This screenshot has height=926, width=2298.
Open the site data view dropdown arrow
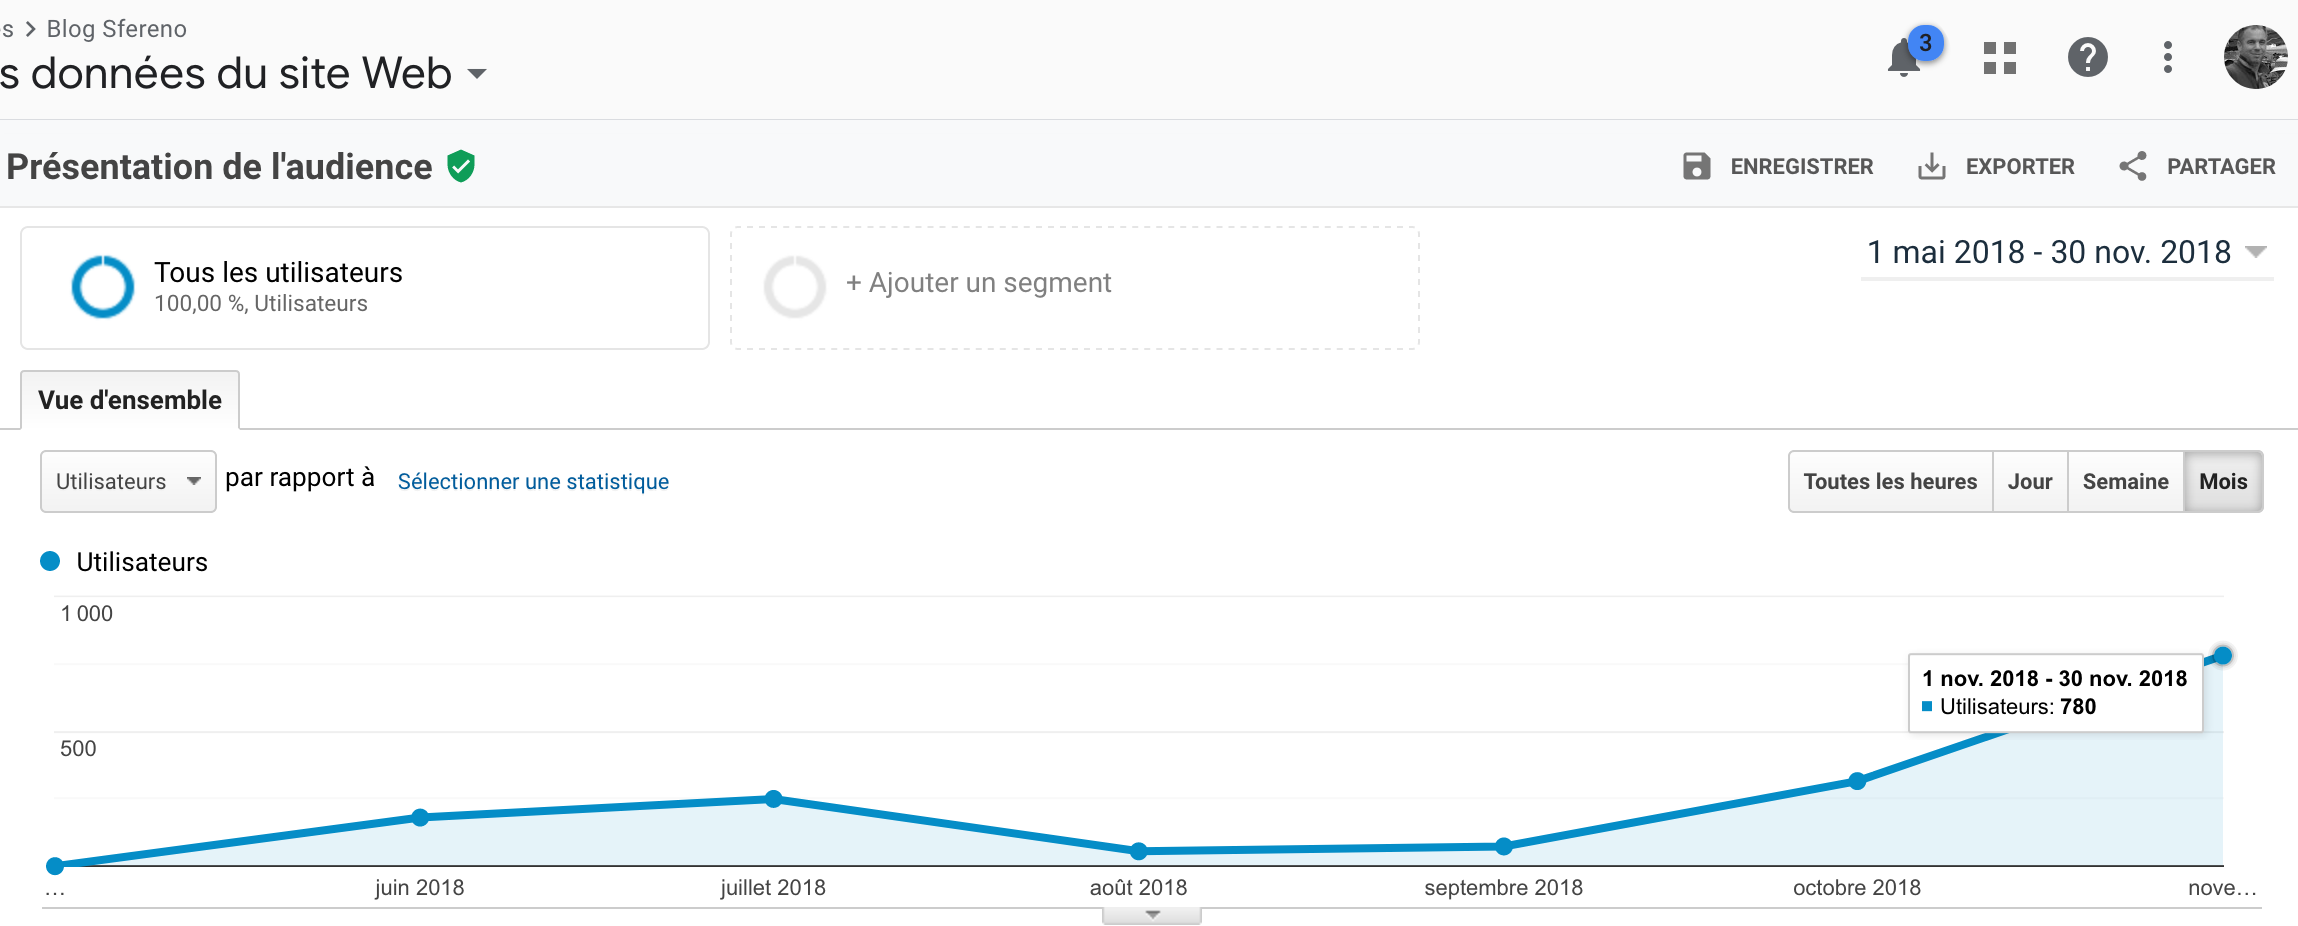477,74
